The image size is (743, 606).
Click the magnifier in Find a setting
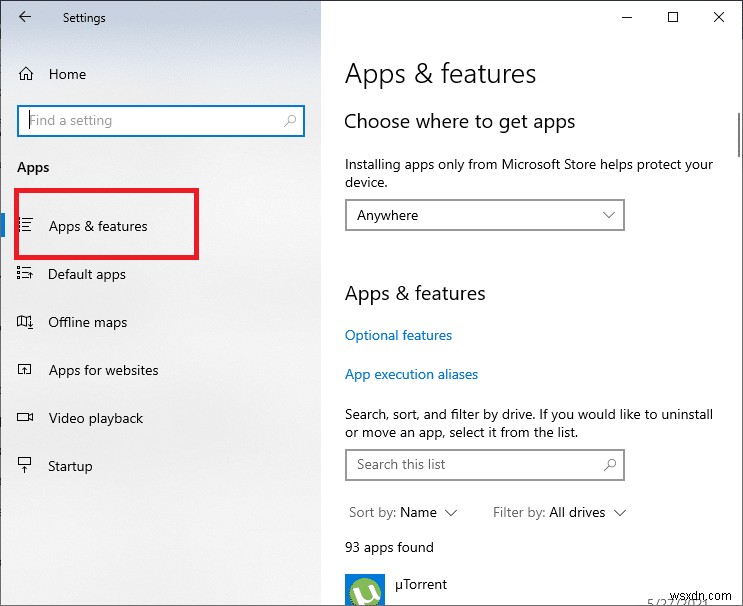(x=290, y=121)
